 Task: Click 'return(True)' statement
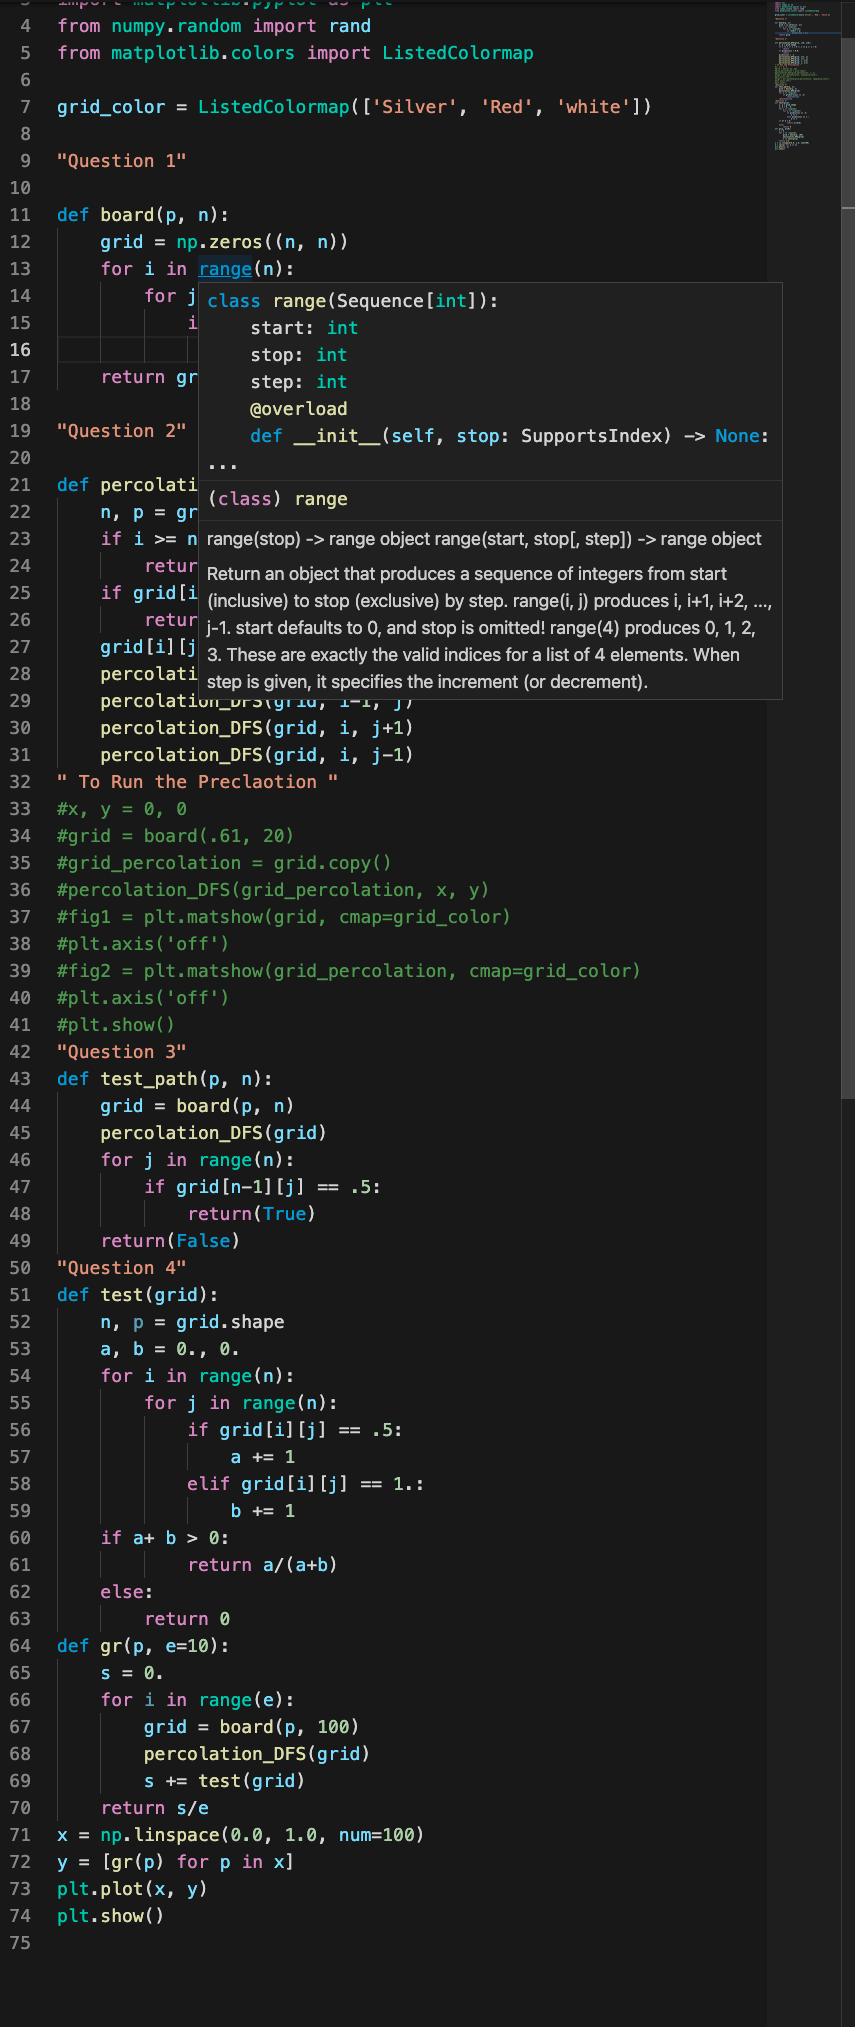click(252, 1214)
